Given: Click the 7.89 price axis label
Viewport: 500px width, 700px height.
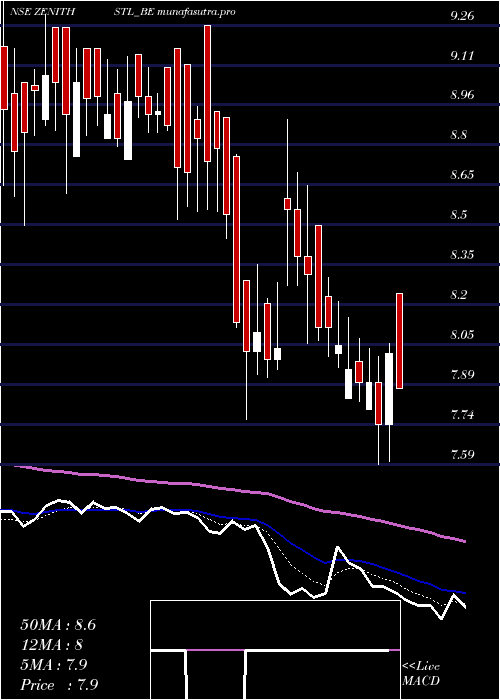Looking at the screenshot, I should (x=462, y=374).
